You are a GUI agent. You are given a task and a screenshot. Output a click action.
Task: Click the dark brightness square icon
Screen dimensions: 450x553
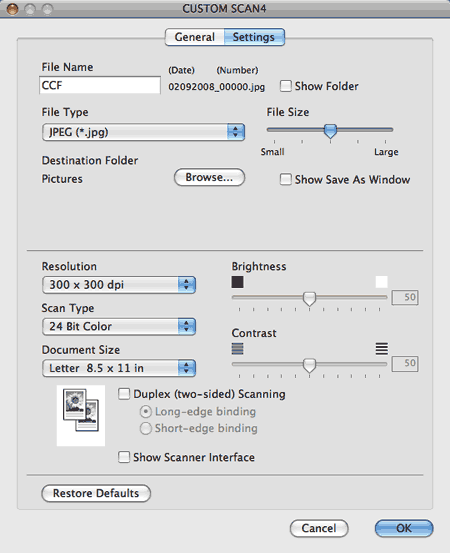click(237, 282)
